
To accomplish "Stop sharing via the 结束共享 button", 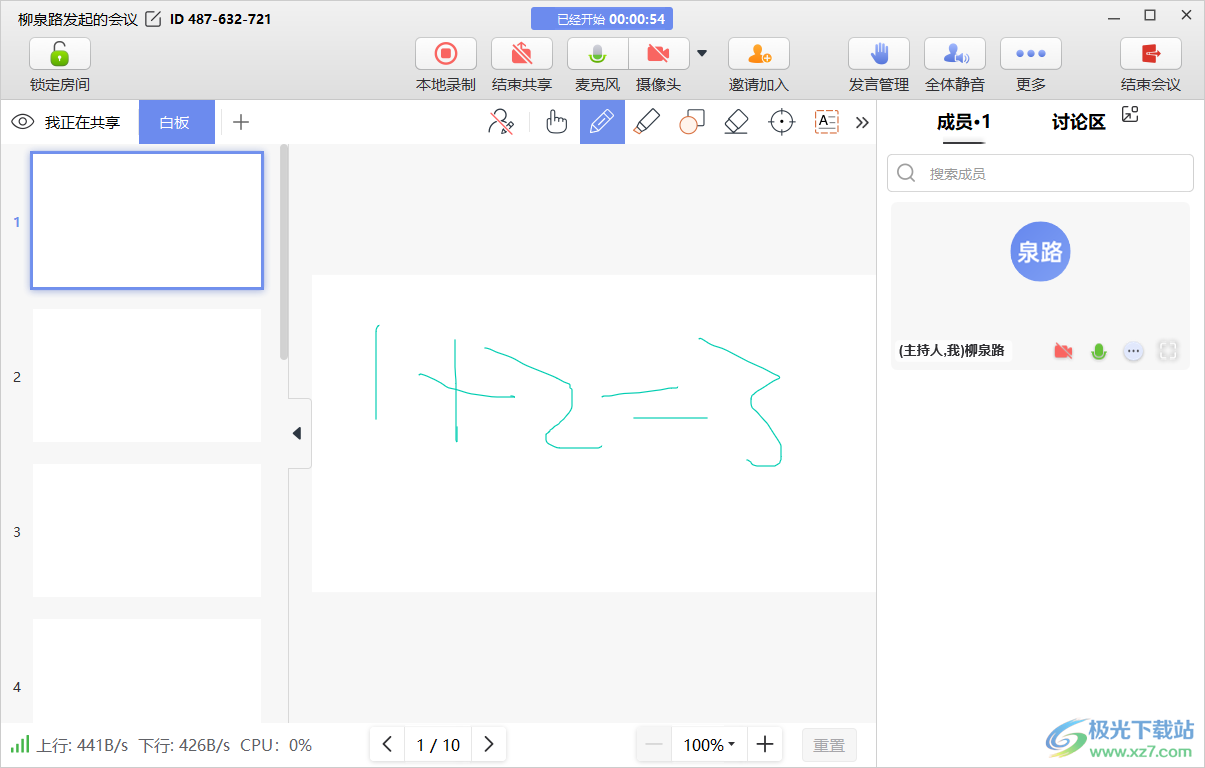I will pos(522,54).
